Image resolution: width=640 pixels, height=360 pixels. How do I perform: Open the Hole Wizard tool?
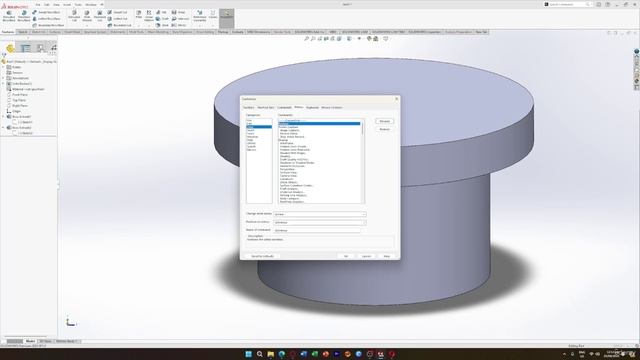click(87, 16)
